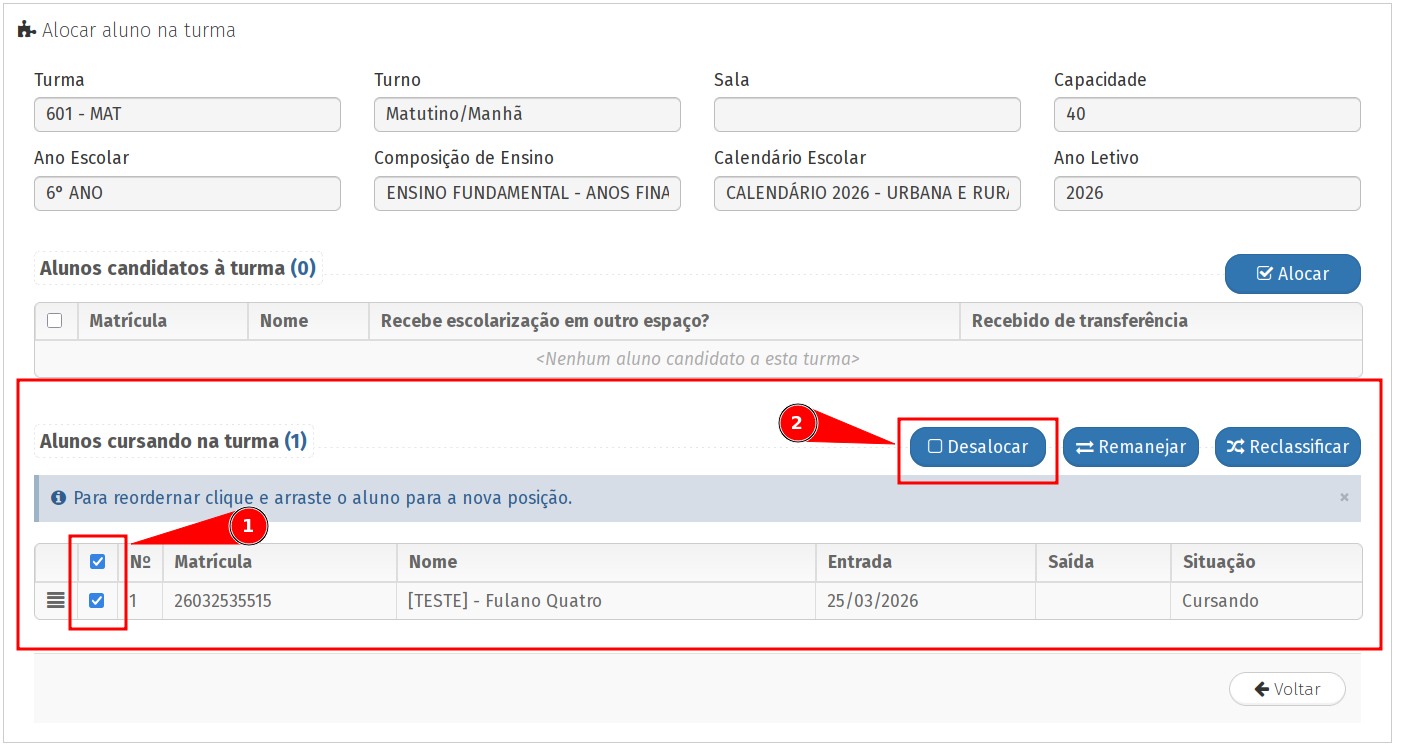Click the Remanejar button

coord(1130,447)
